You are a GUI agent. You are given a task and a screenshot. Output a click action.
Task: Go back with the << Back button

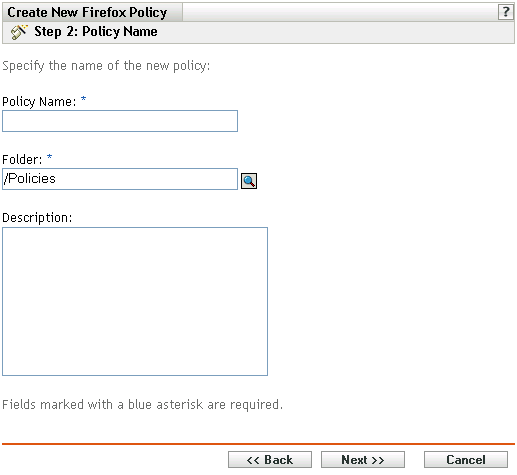270,460
